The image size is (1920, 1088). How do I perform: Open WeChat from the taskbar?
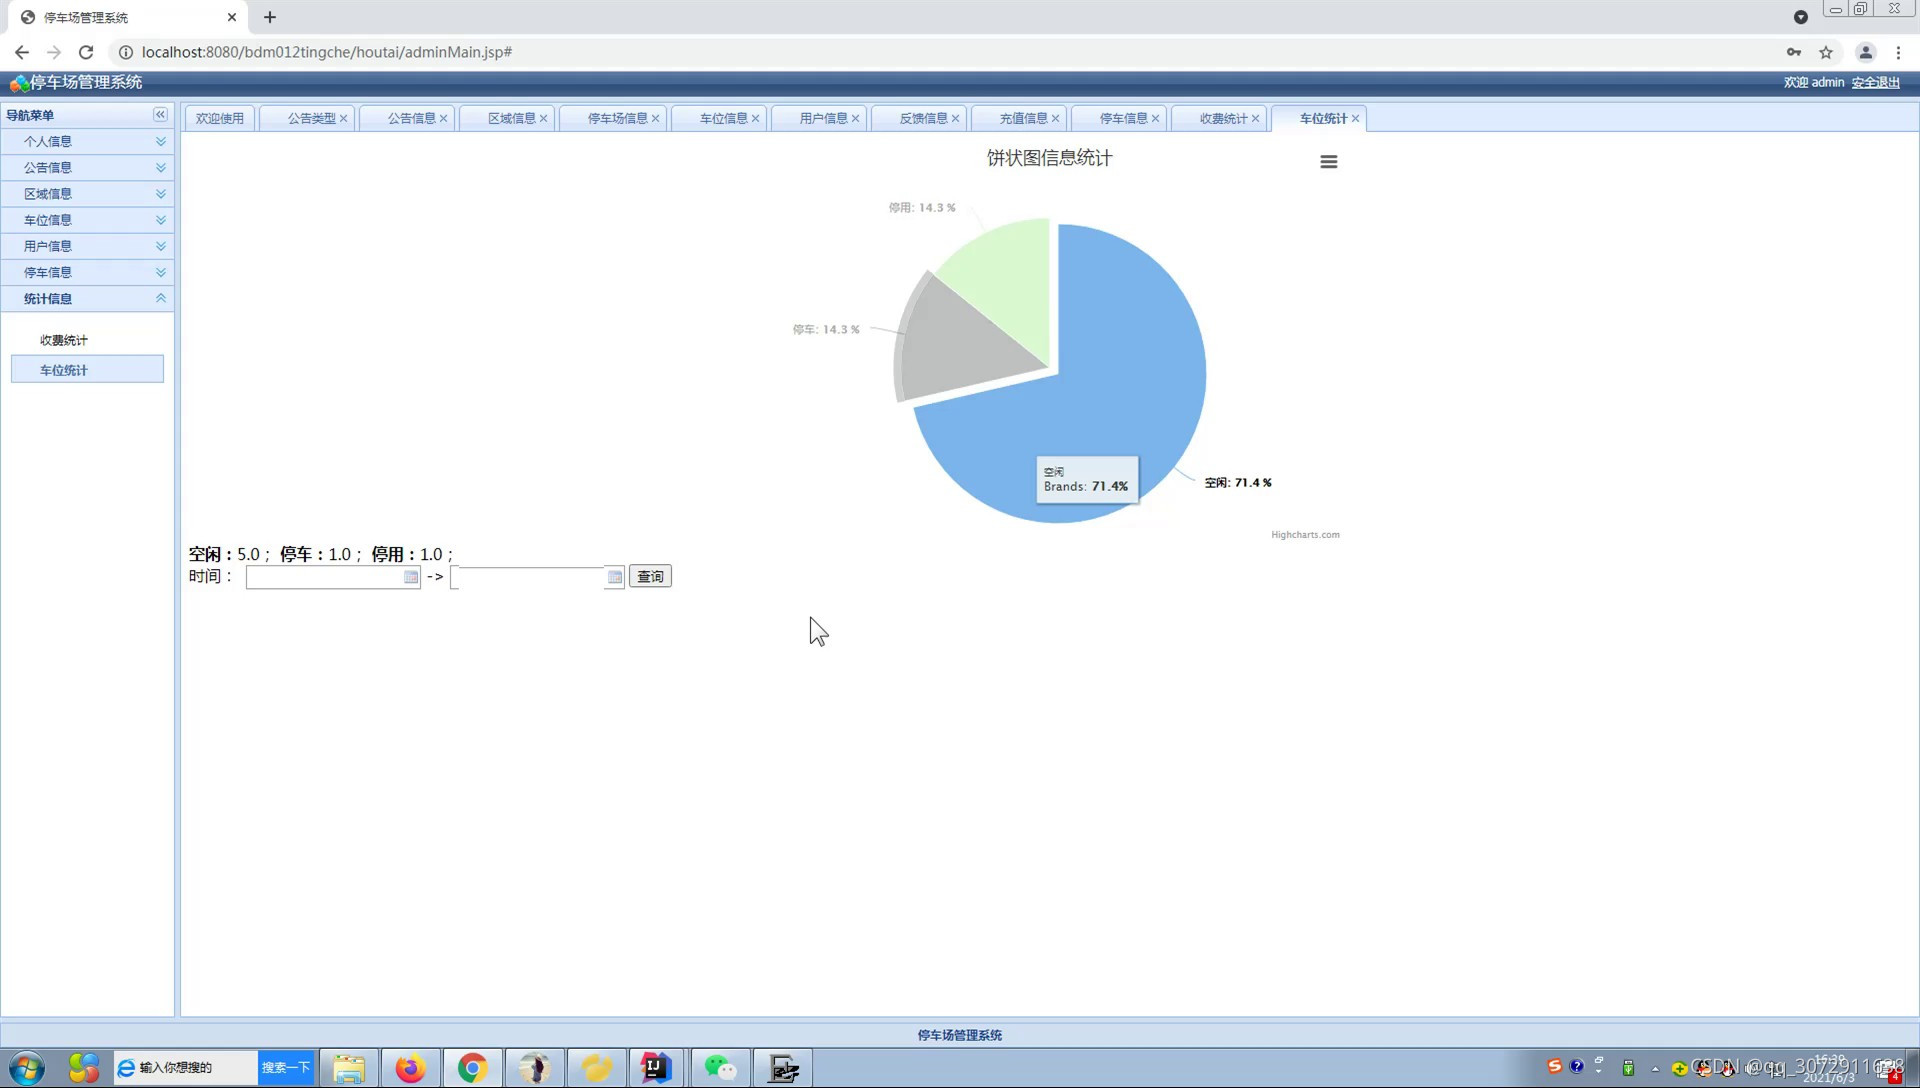[720, 1068]
